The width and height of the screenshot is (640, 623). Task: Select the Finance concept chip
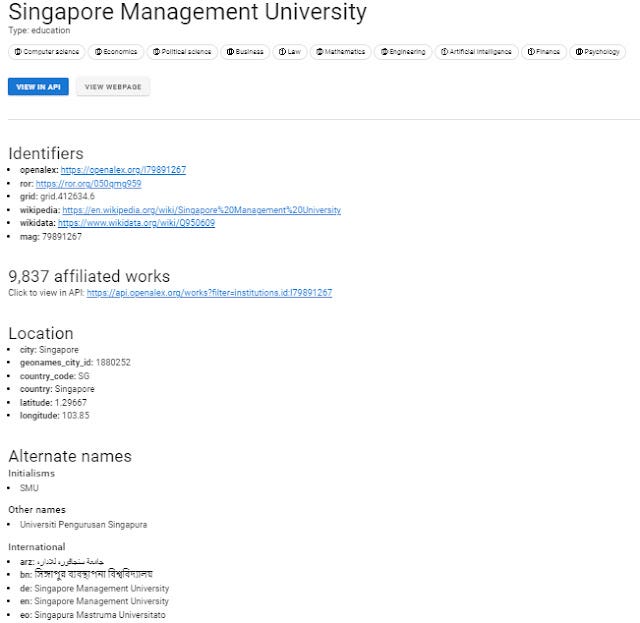544,52
